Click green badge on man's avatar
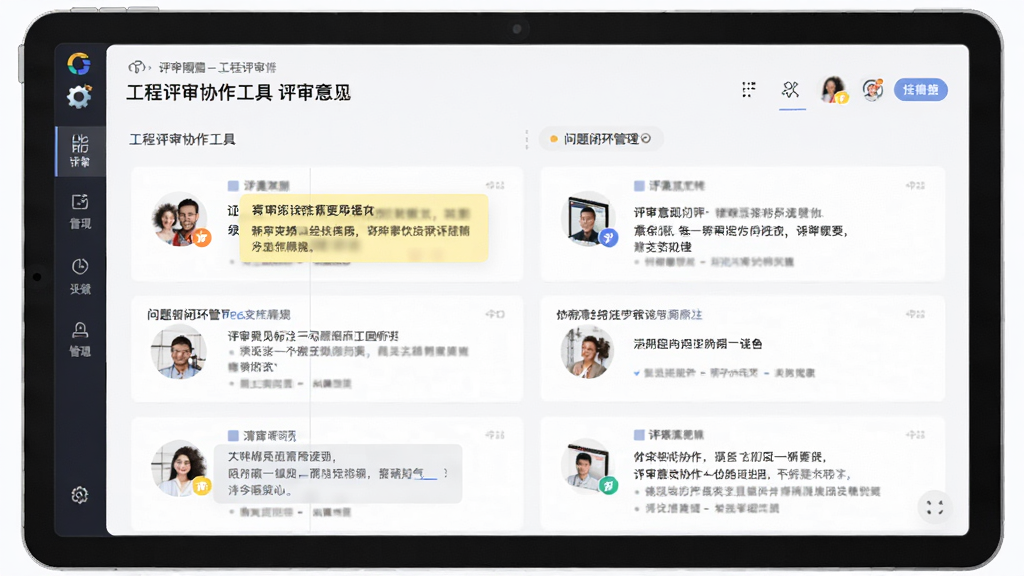 609,485
